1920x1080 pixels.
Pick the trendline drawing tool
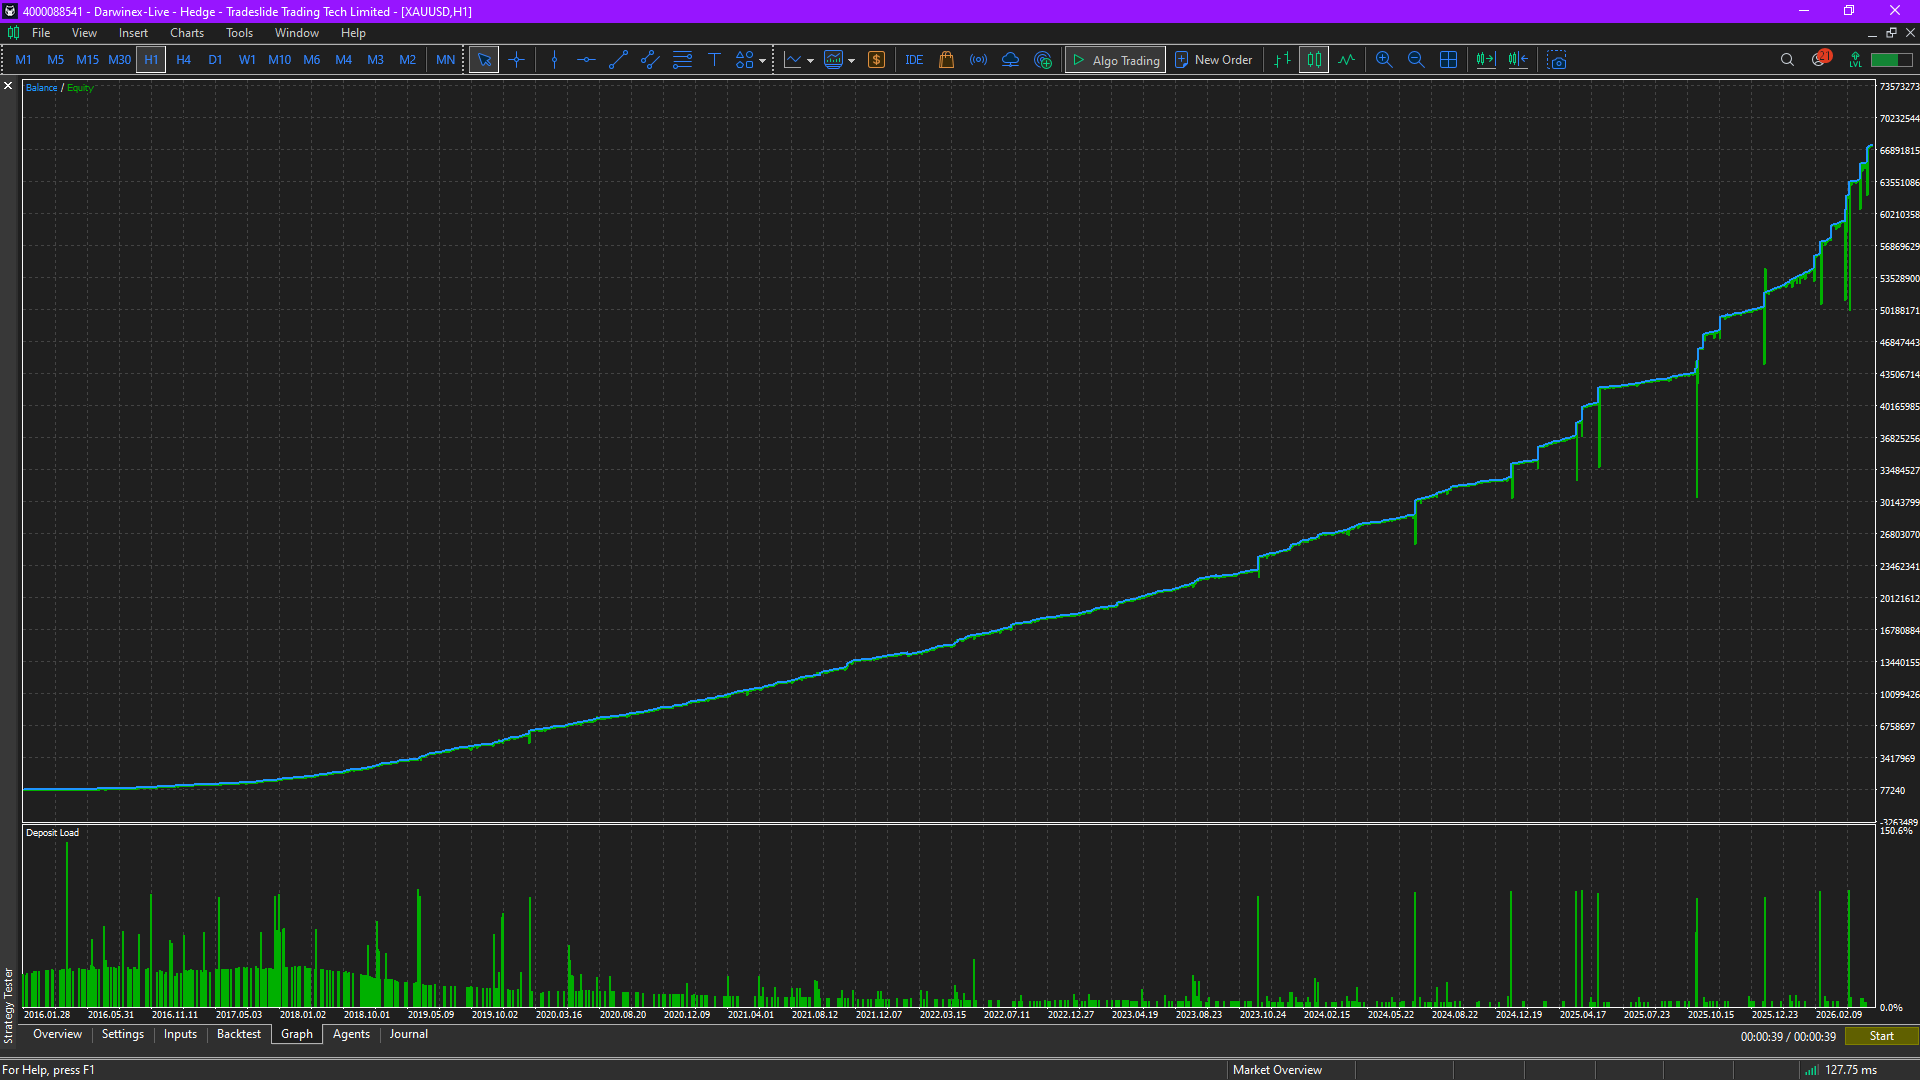[x=618, y=60]
